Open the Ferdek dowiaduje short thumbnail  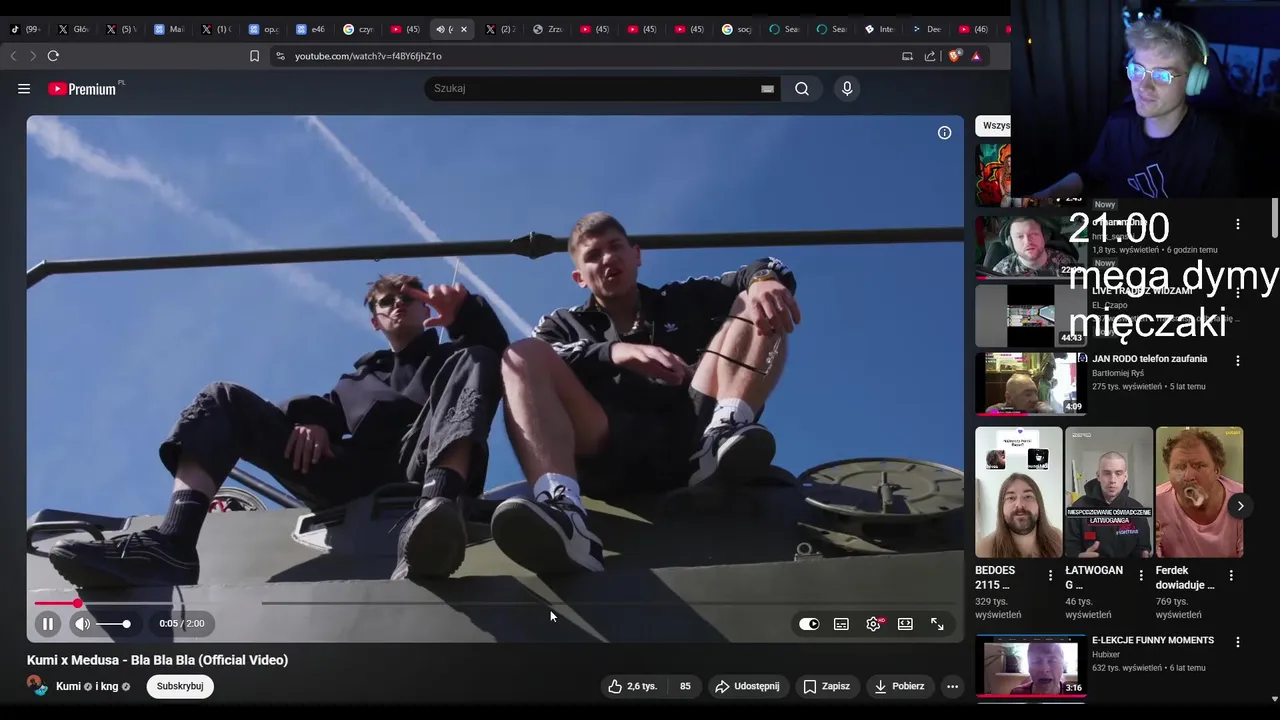pyautogui.click(x=1199, y=492)
